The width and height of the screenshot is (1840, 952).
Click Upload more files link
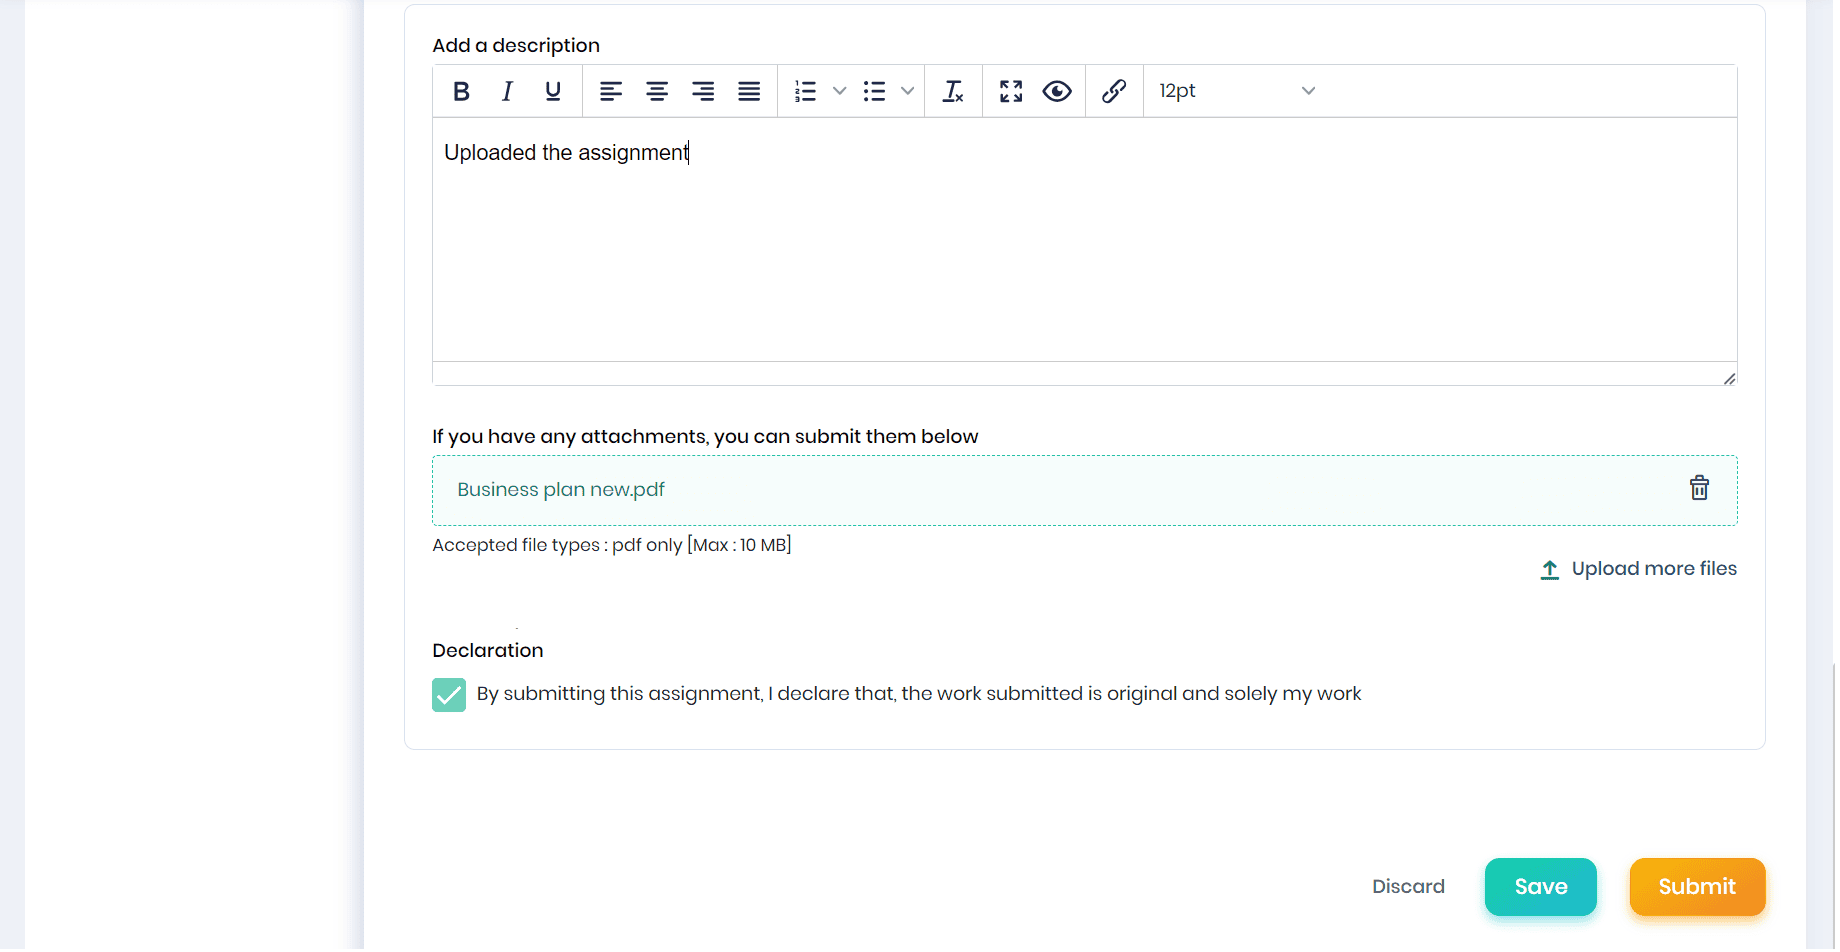[x=1639, y=569]
